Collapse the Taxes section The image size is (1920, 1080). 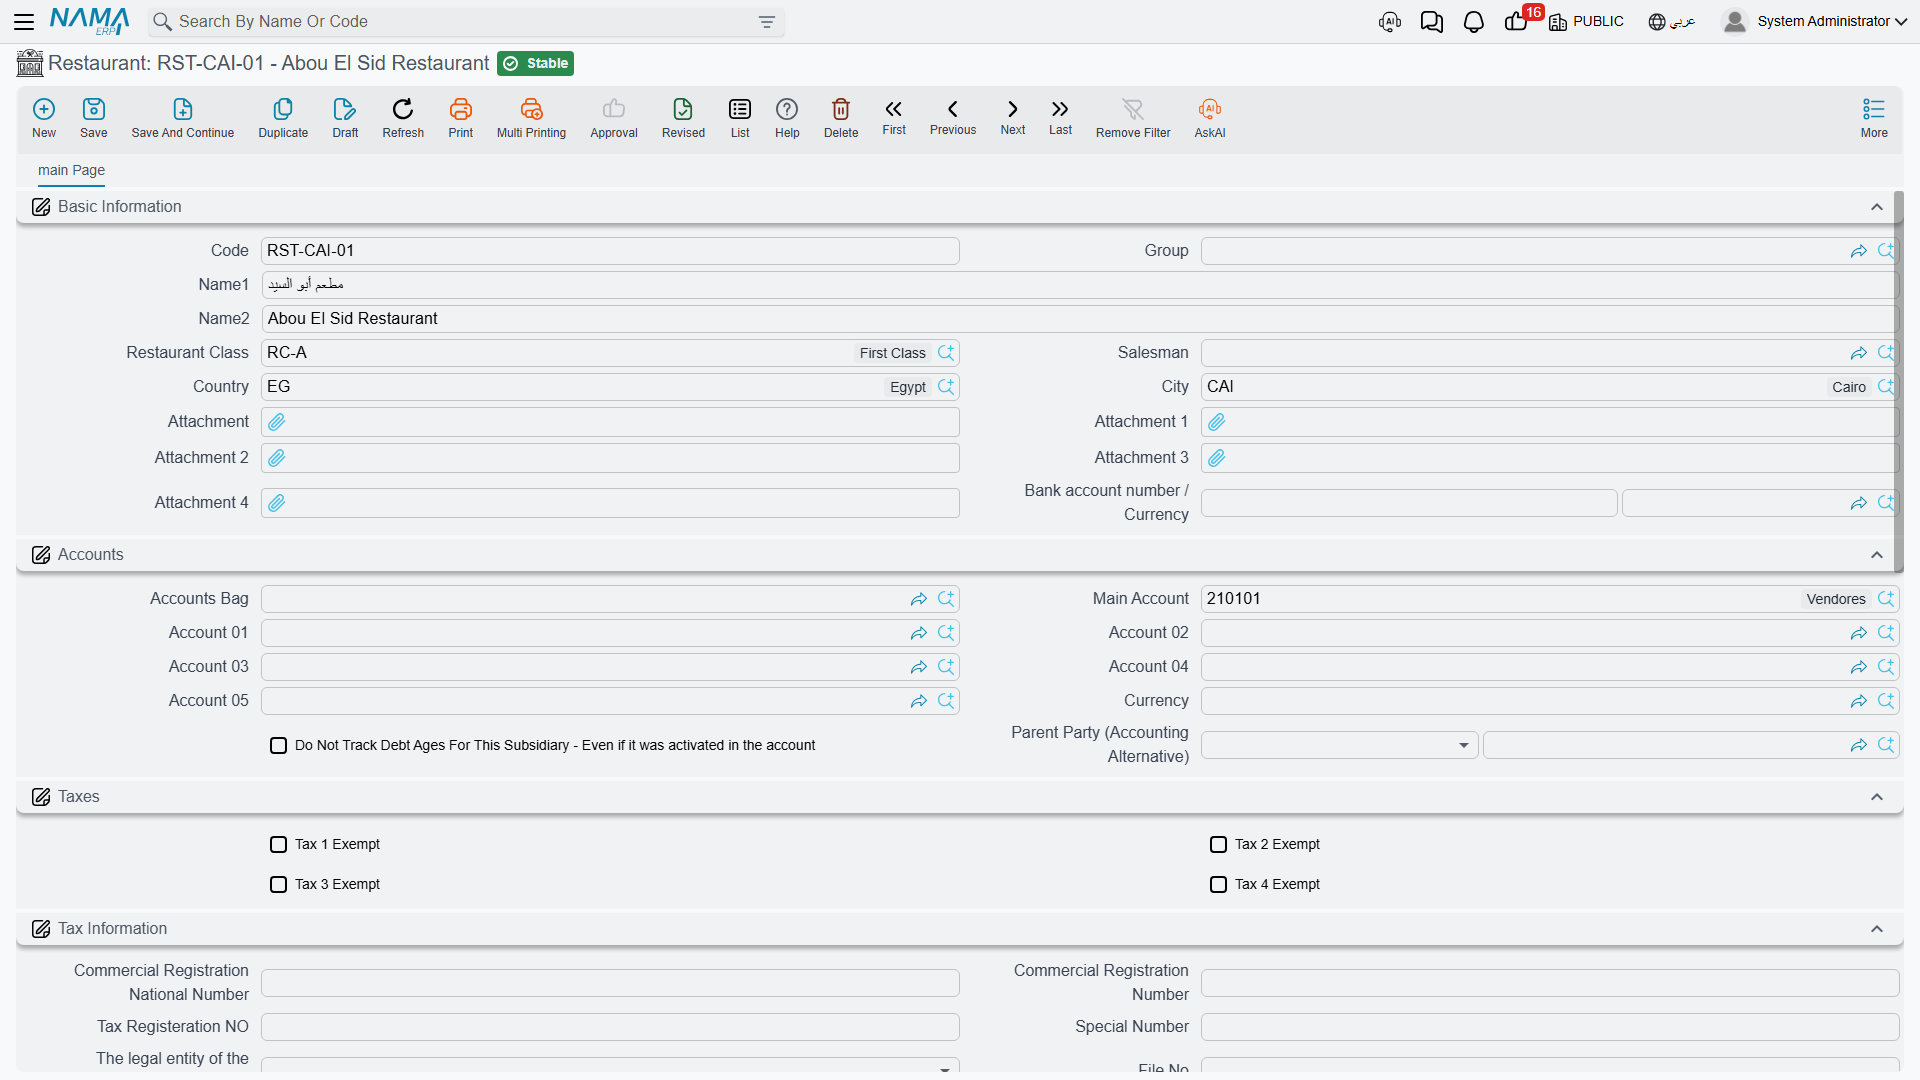(1877, 797)
